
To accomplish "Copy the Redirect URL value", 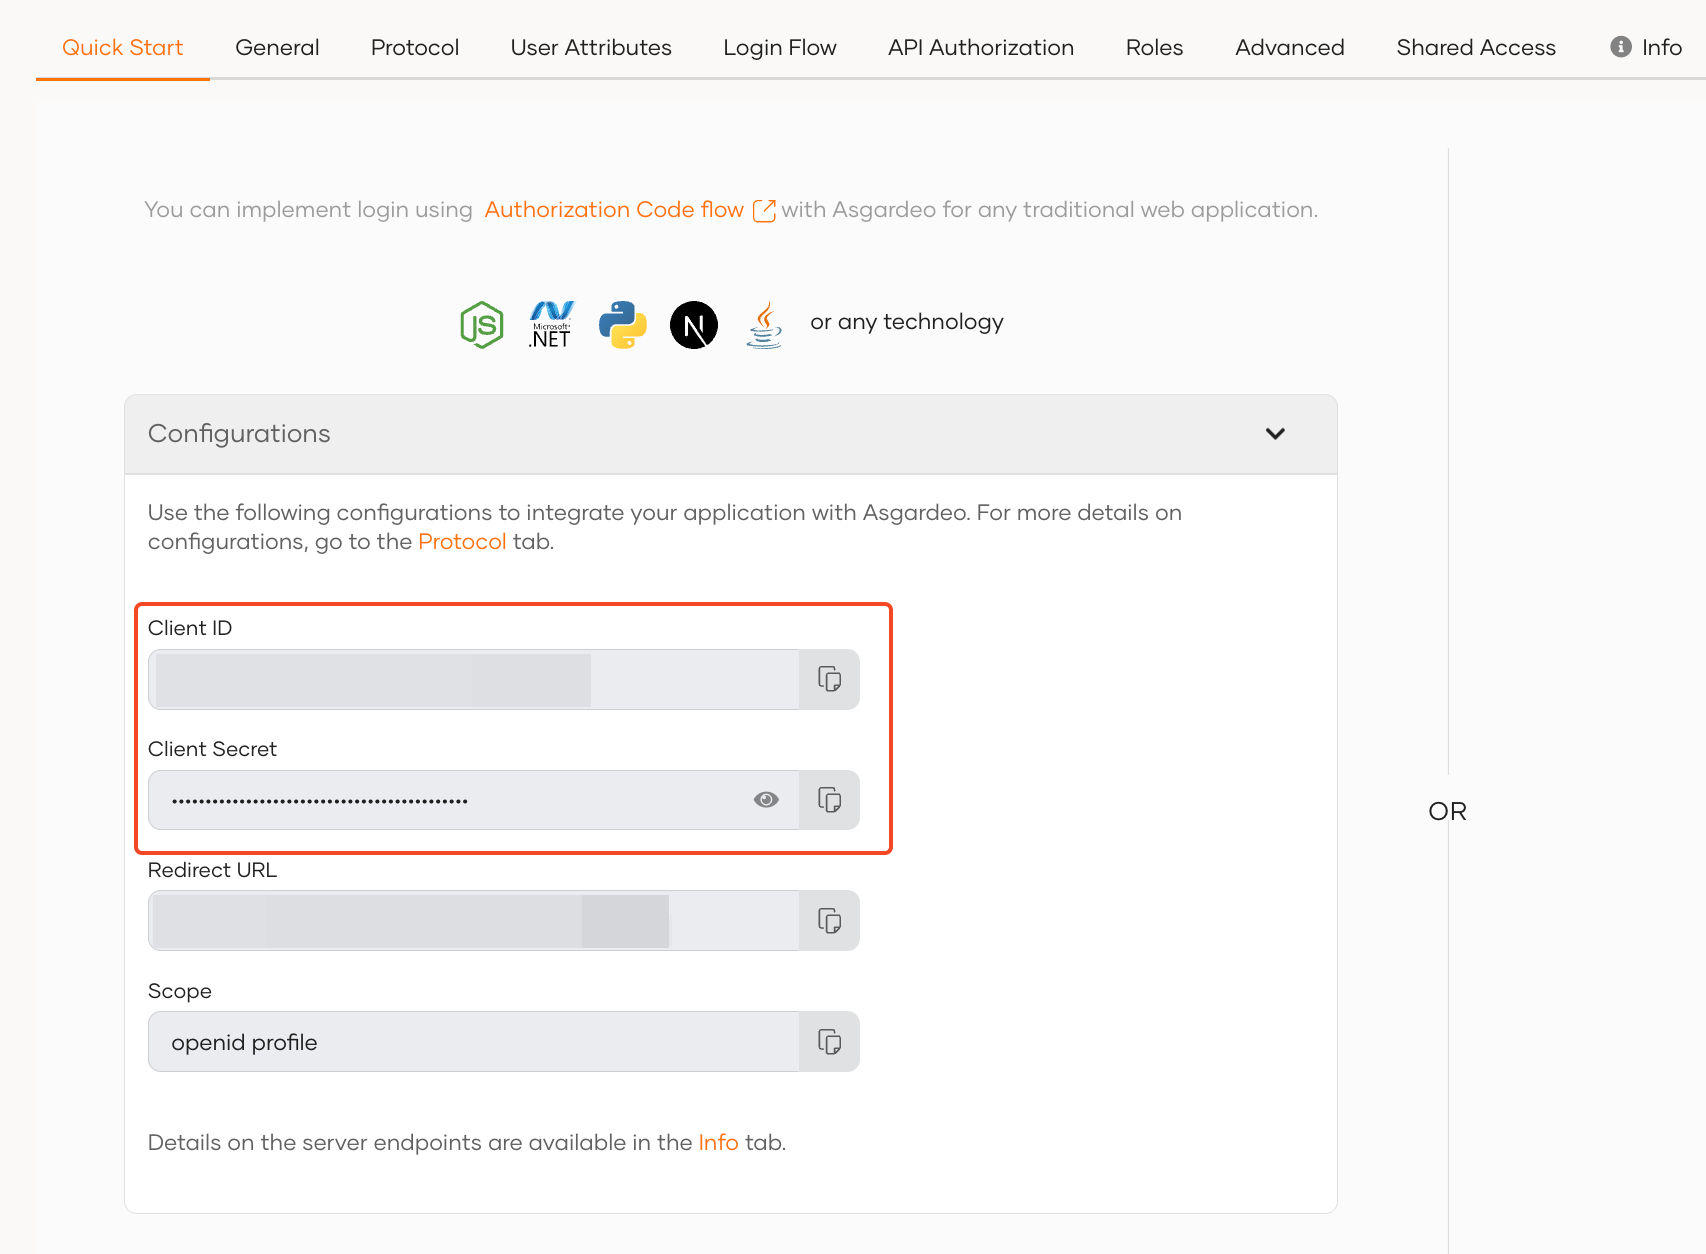I will pos(828,920).
